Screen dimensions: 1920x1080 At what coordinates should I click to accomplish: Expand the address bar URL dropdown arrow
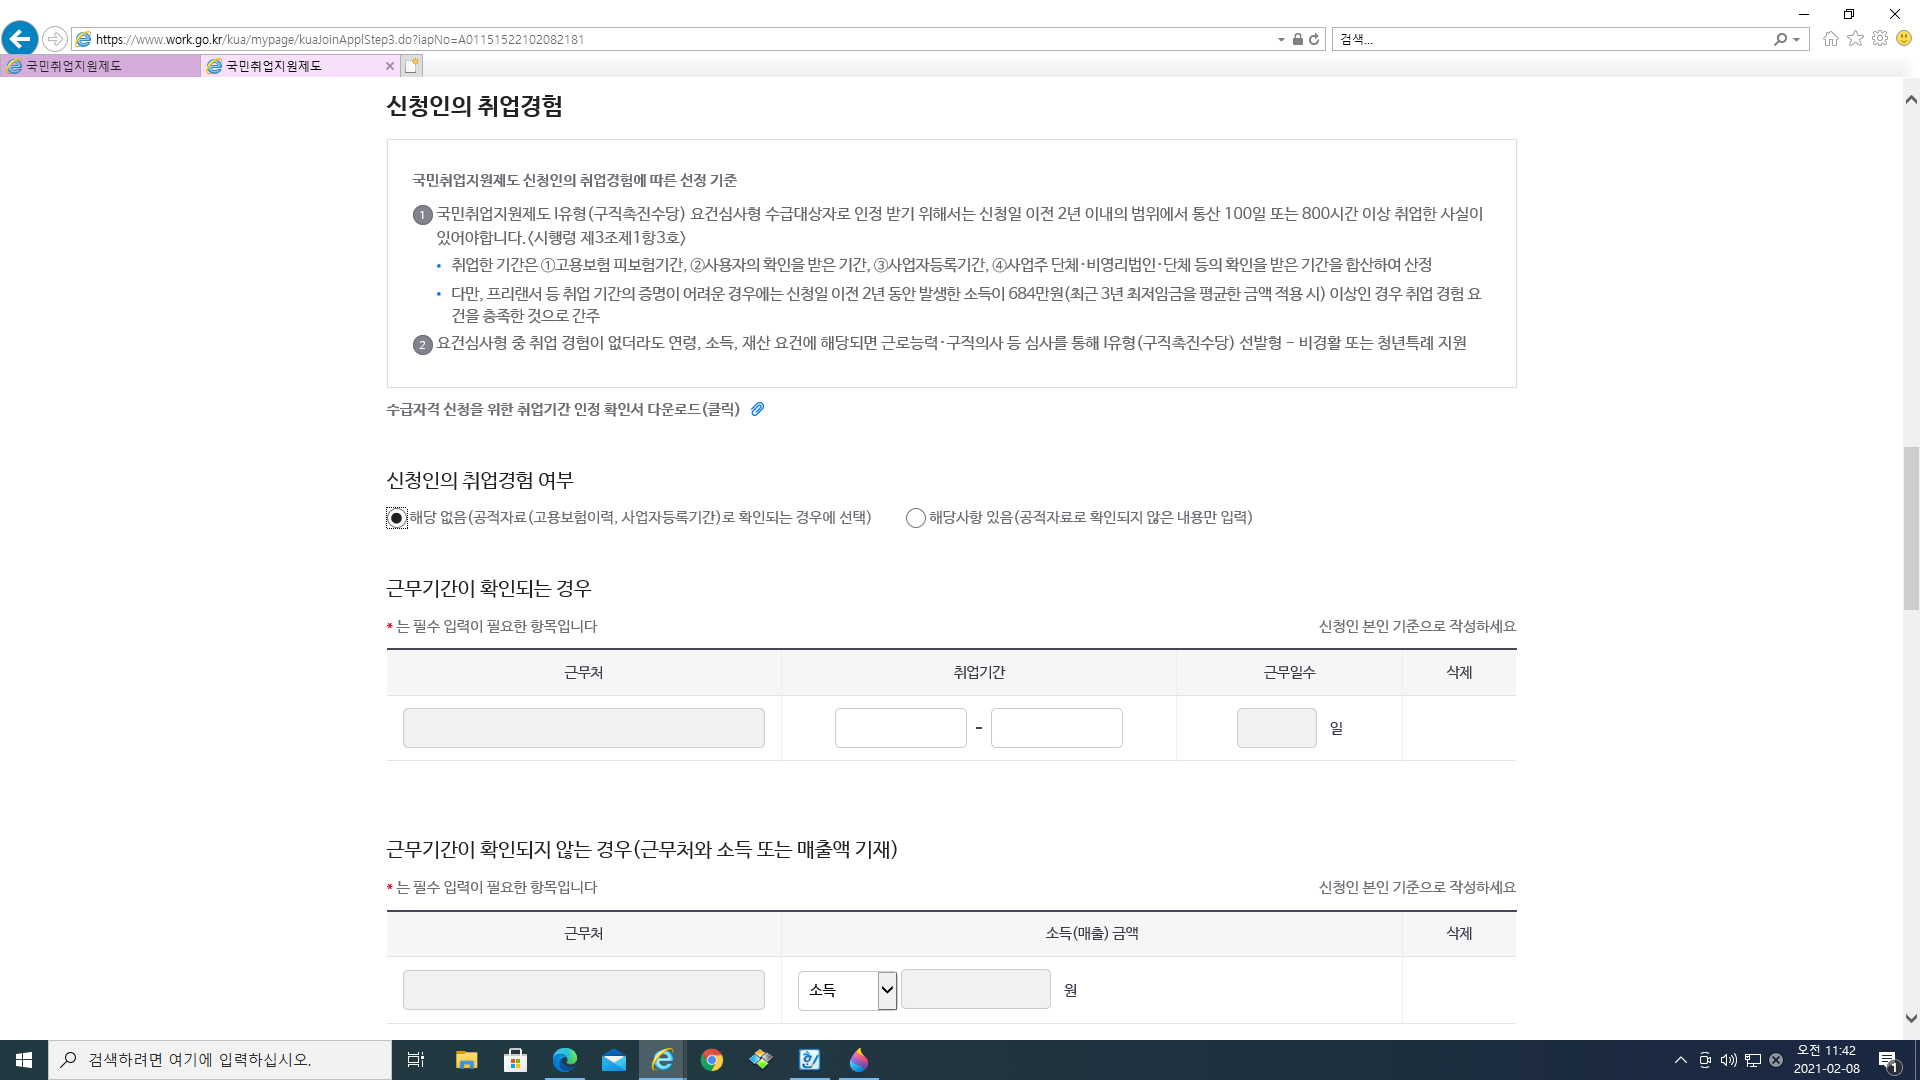(1281, 40)
